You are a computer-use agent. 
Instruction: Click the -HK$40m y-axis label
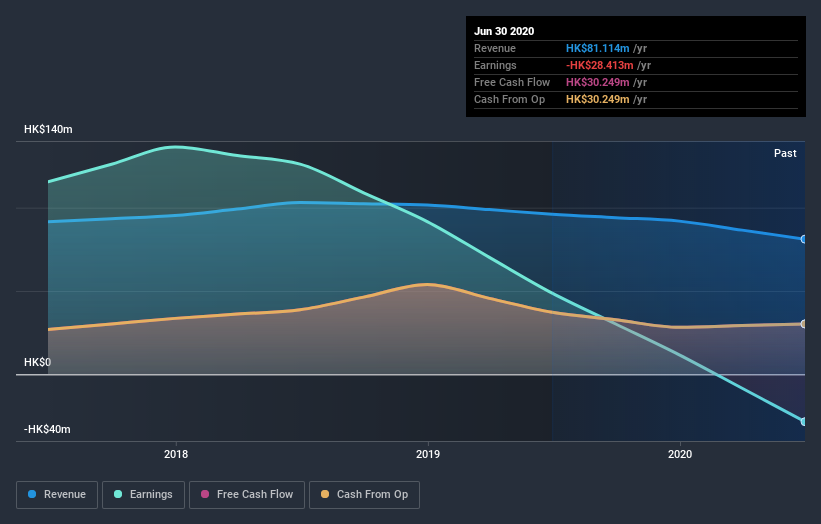click(47, 429)
